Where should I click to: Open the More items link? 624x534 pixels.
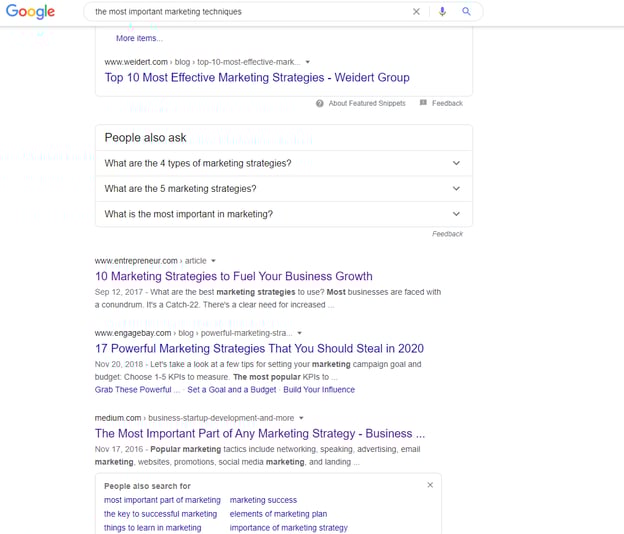(x=139, y=38)
